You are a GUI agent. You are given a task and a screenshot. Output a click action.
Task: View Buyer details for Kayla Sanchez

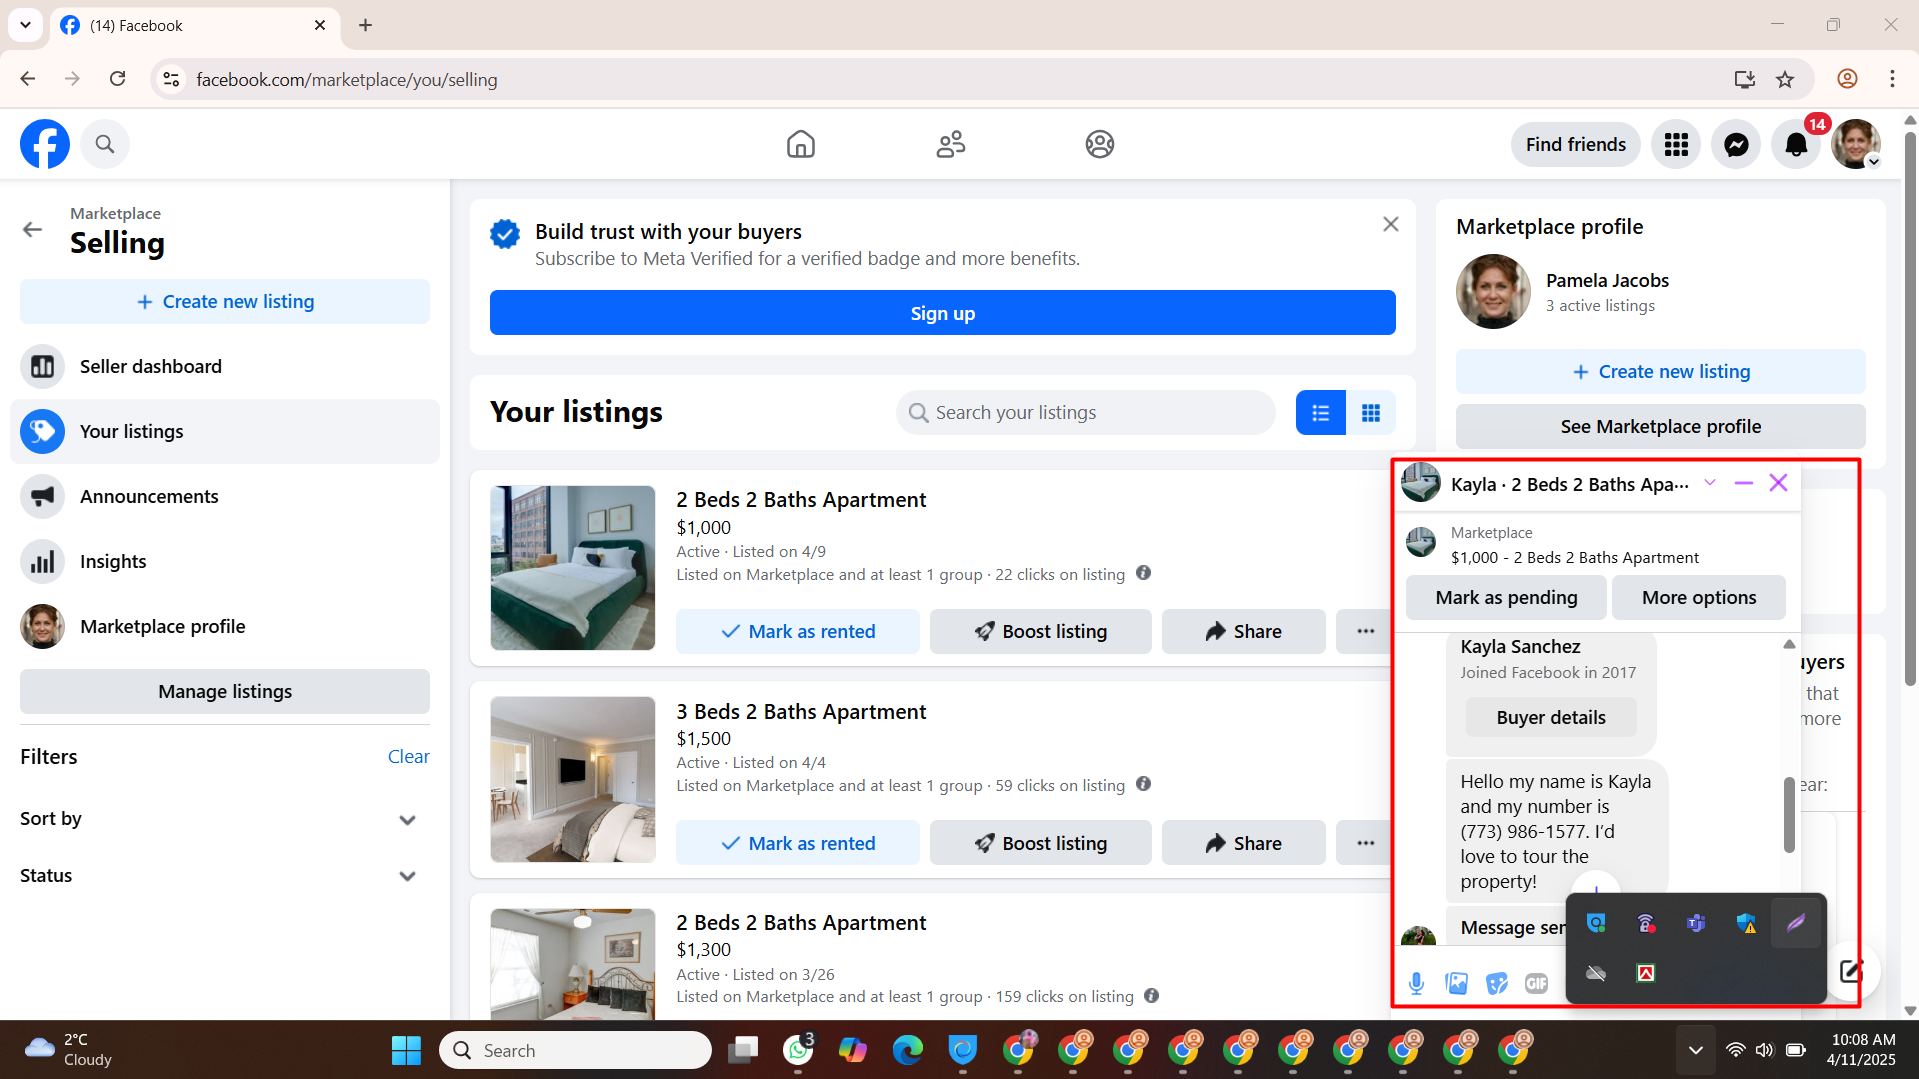pos(1551,717)
